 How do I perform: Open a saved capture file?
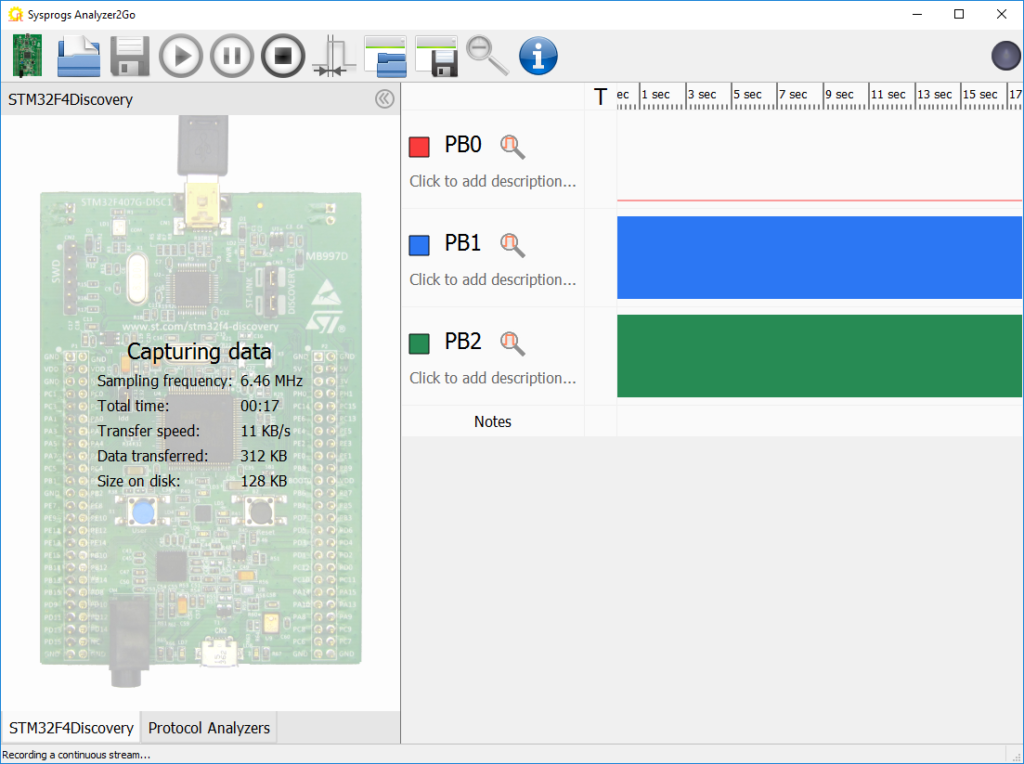(78, 56)
